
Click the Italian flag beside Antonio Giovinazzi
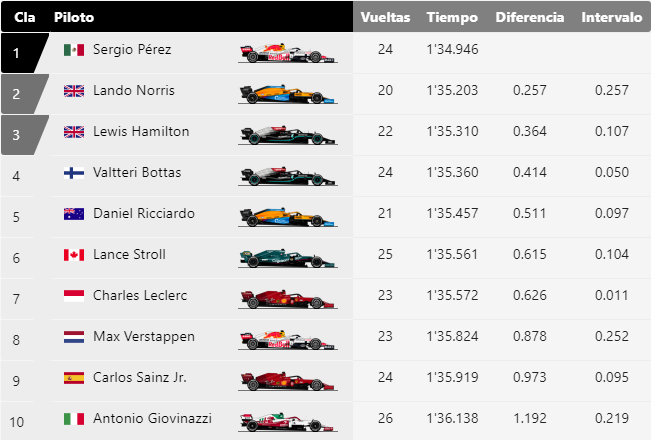74,419
